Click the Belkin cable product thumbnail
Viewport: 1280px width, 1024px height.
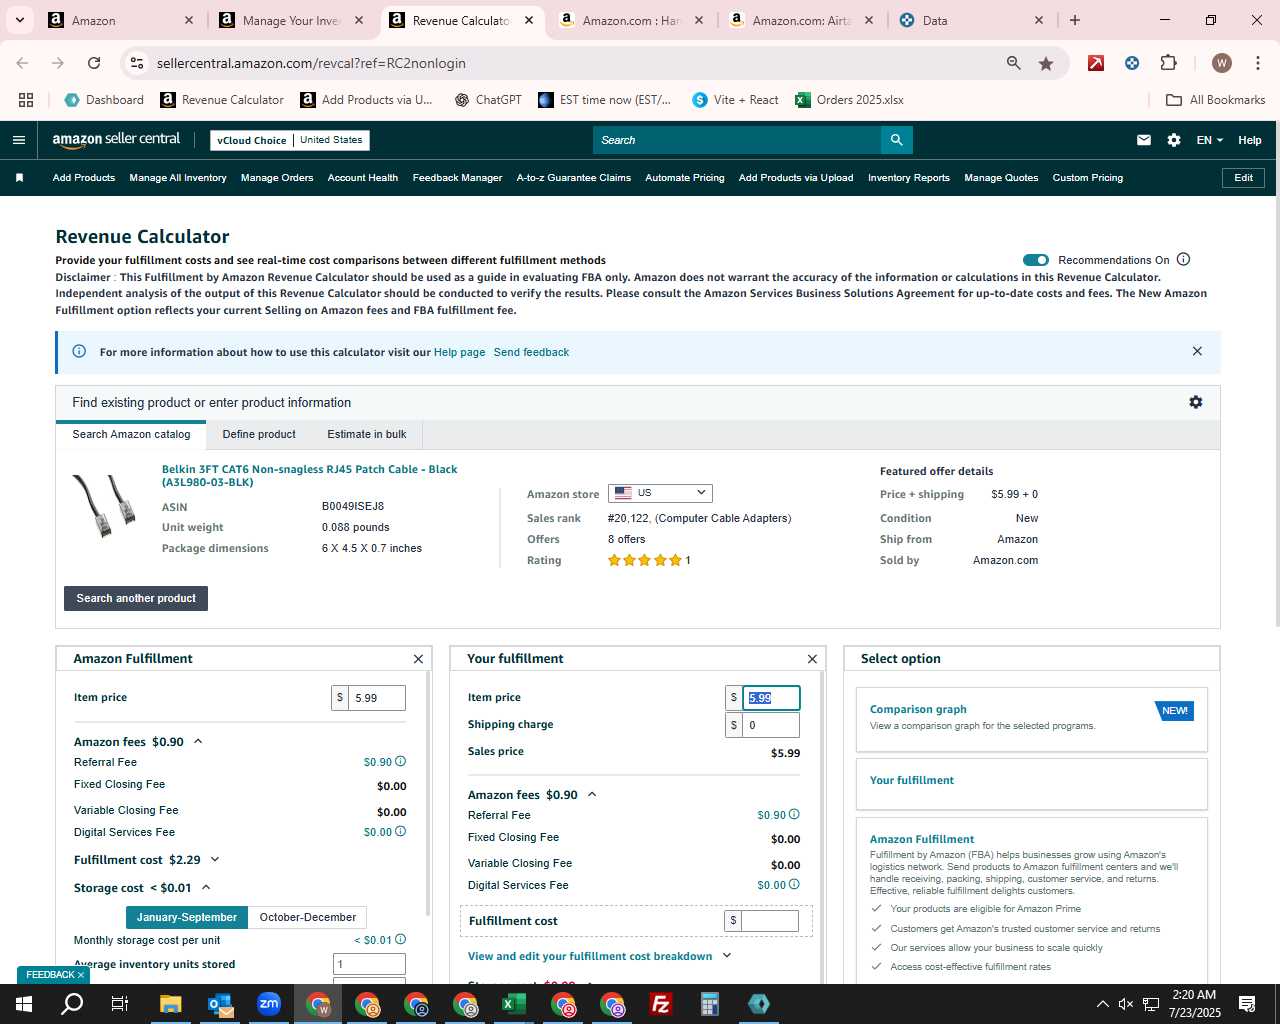104,505
